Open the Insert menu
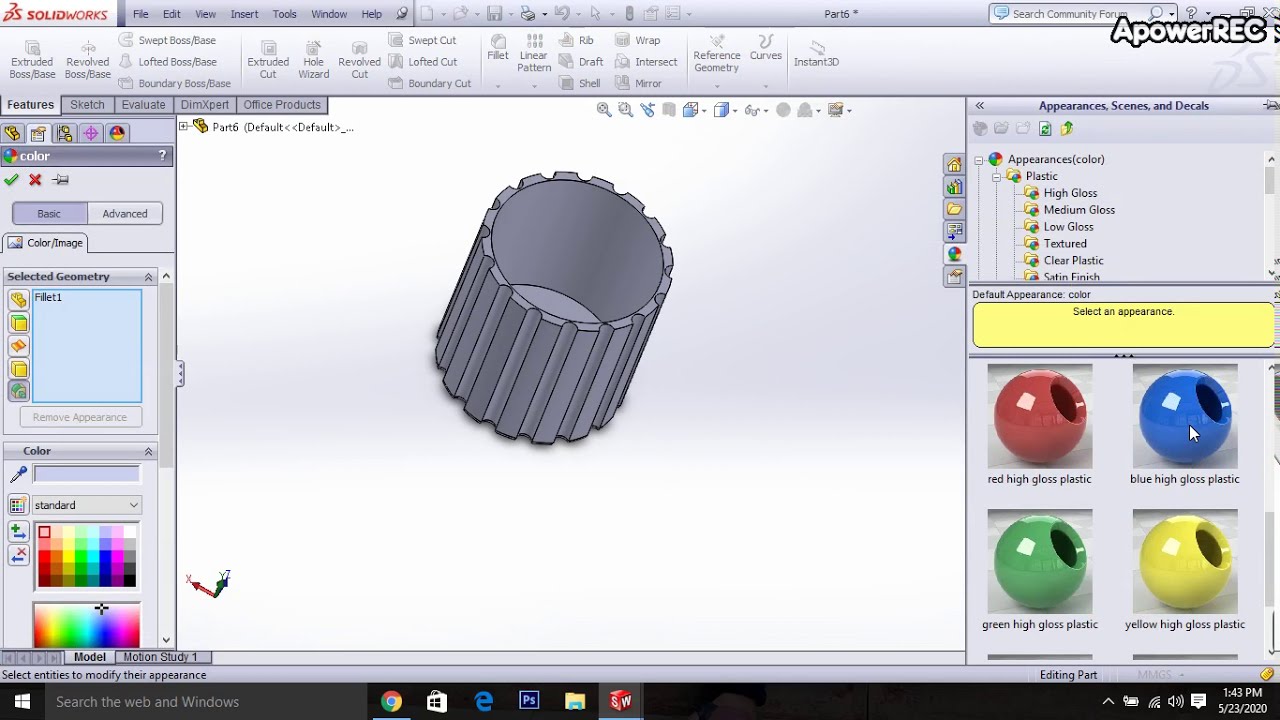The height and width of the screenshot is (720, 1280). [x=244, y=14]
